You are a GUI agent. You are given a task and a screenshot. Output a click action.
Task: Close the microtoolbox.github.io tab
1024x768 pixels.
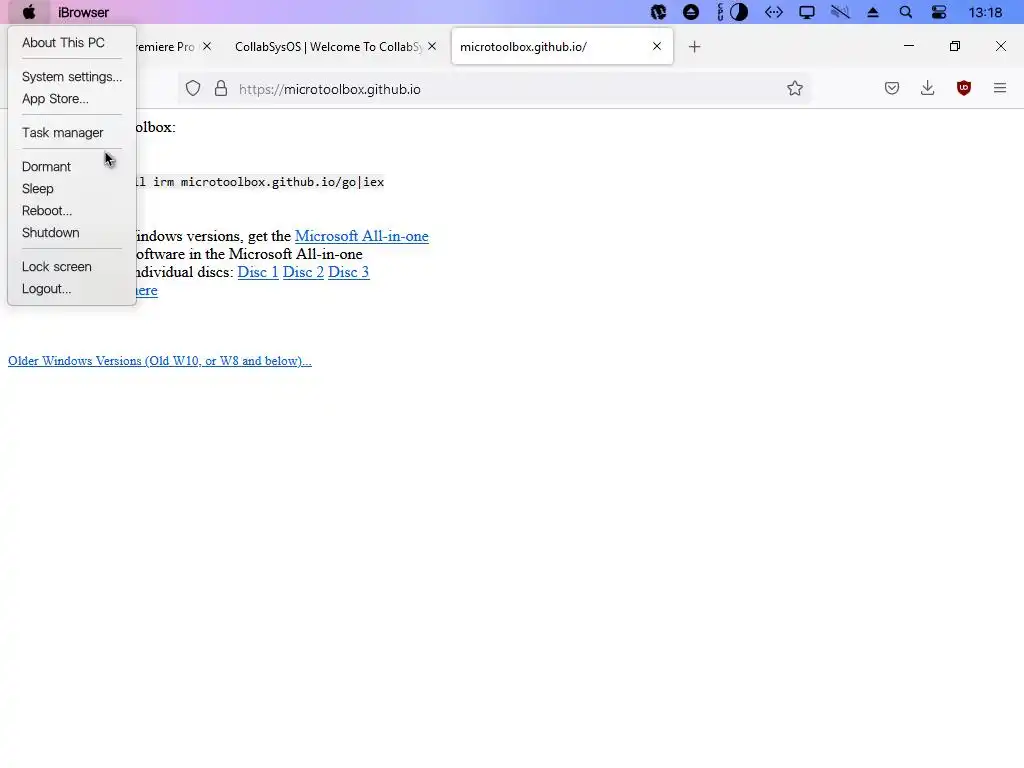(657, 46)
